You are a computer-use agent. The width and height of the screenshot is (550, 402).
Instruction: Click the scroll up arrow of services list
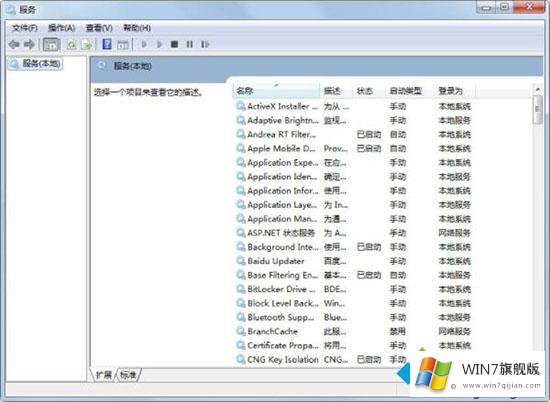(537, 90)
